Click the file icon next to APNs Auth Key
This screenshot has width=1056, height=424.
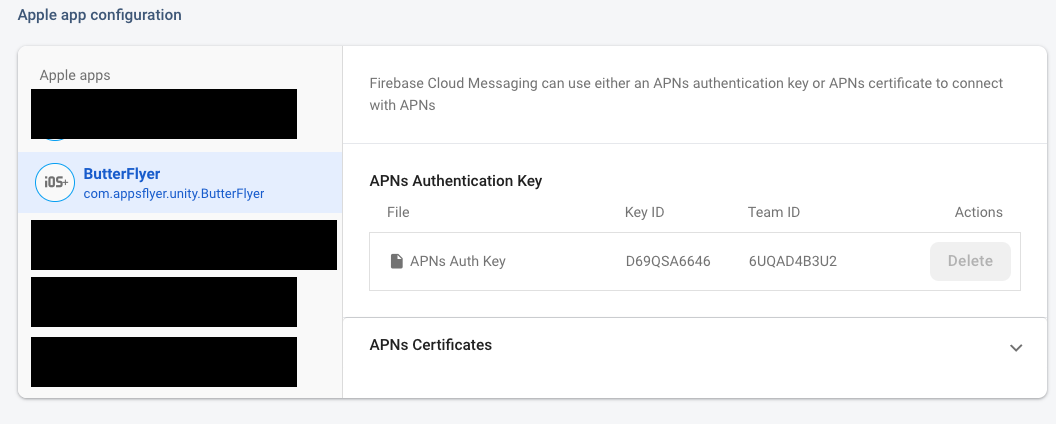pyautogui.click(x=396, y=261)
